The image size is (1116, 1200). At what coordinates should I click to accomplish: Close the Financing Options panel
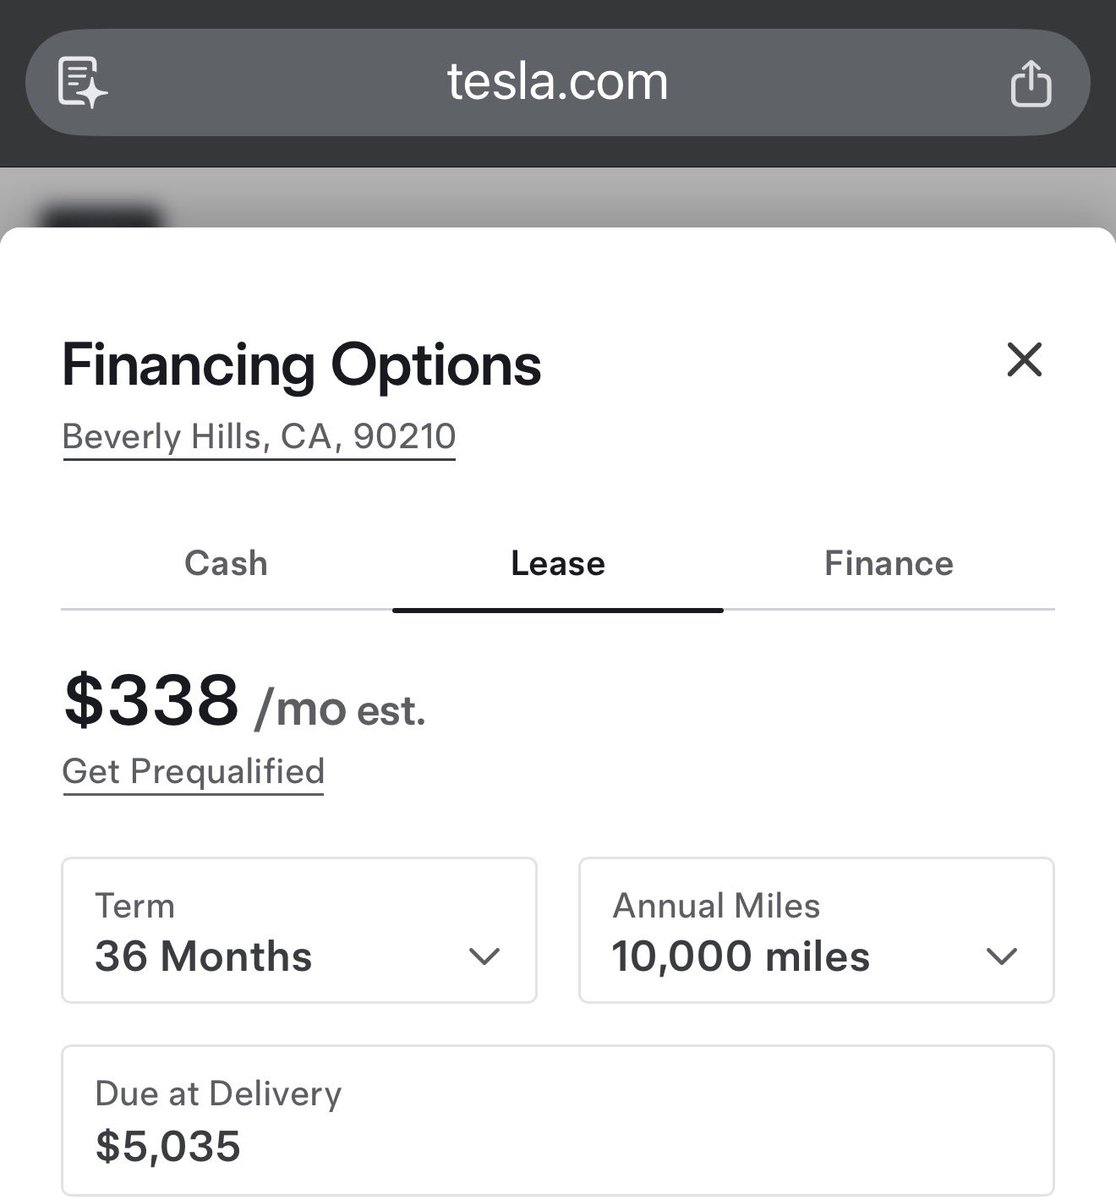[x=1024, y=360]
